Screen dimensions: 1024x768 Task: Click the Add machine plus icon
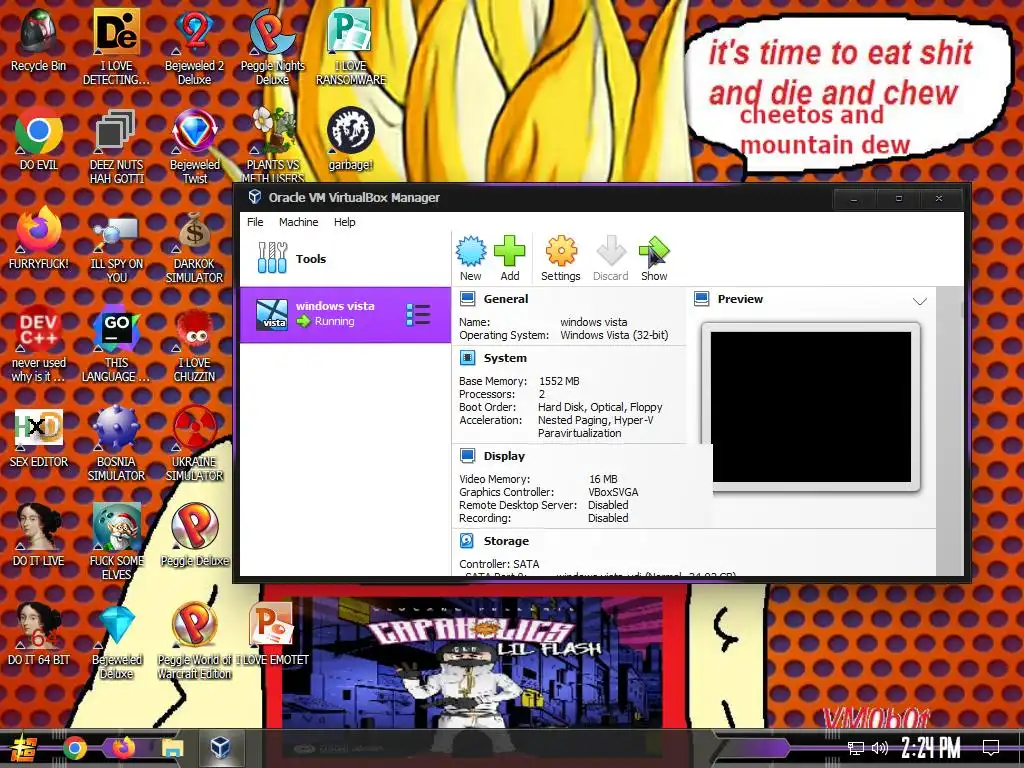click(509, 251)
